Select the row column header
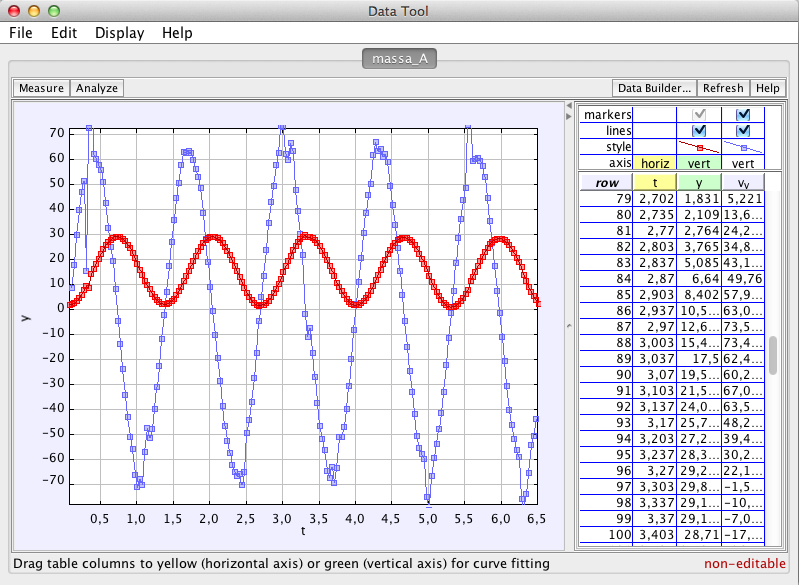Viewport: 799px width, 585px height. (606, 182)
